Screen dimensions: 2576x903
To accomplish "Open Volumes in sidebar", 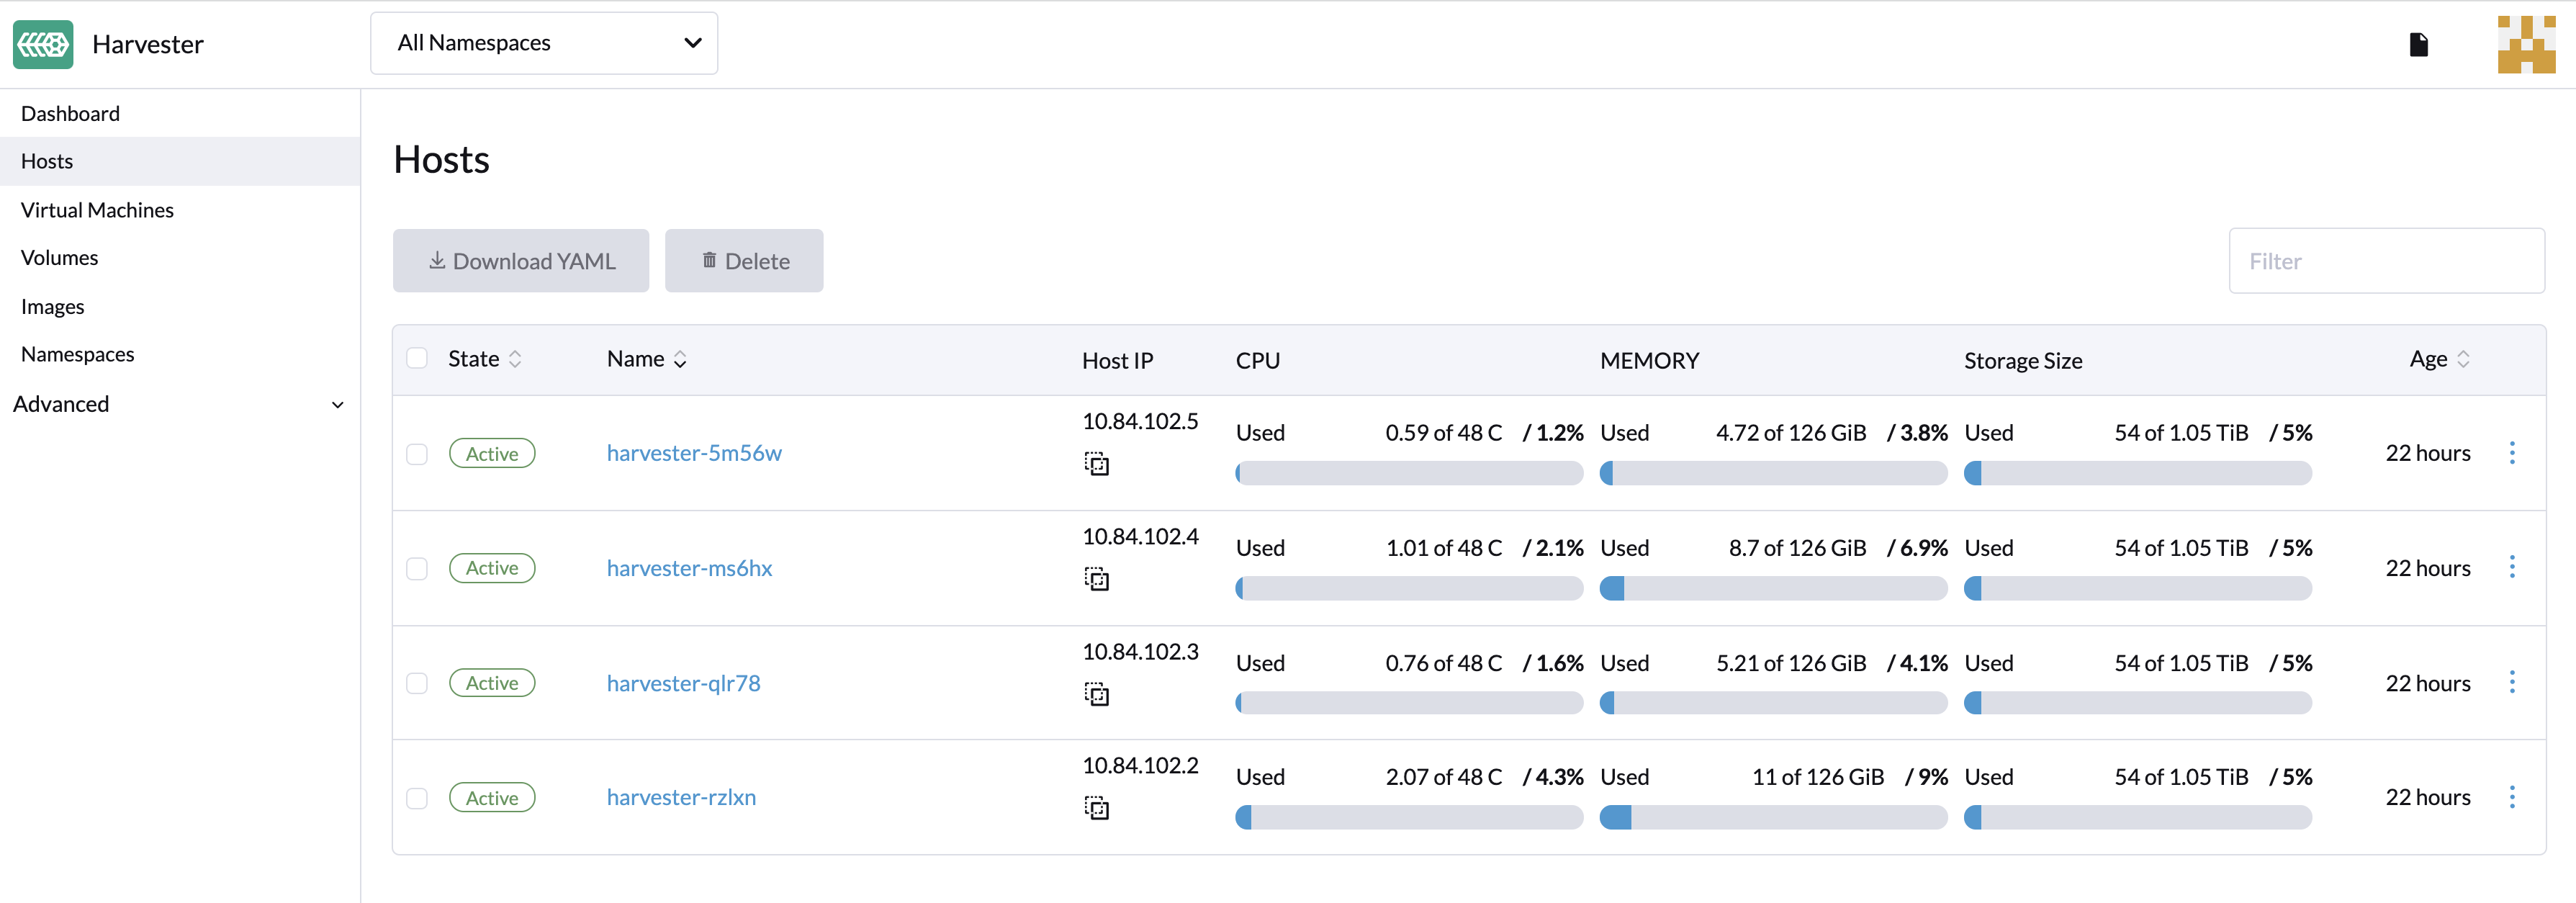I will click(180, 258).
